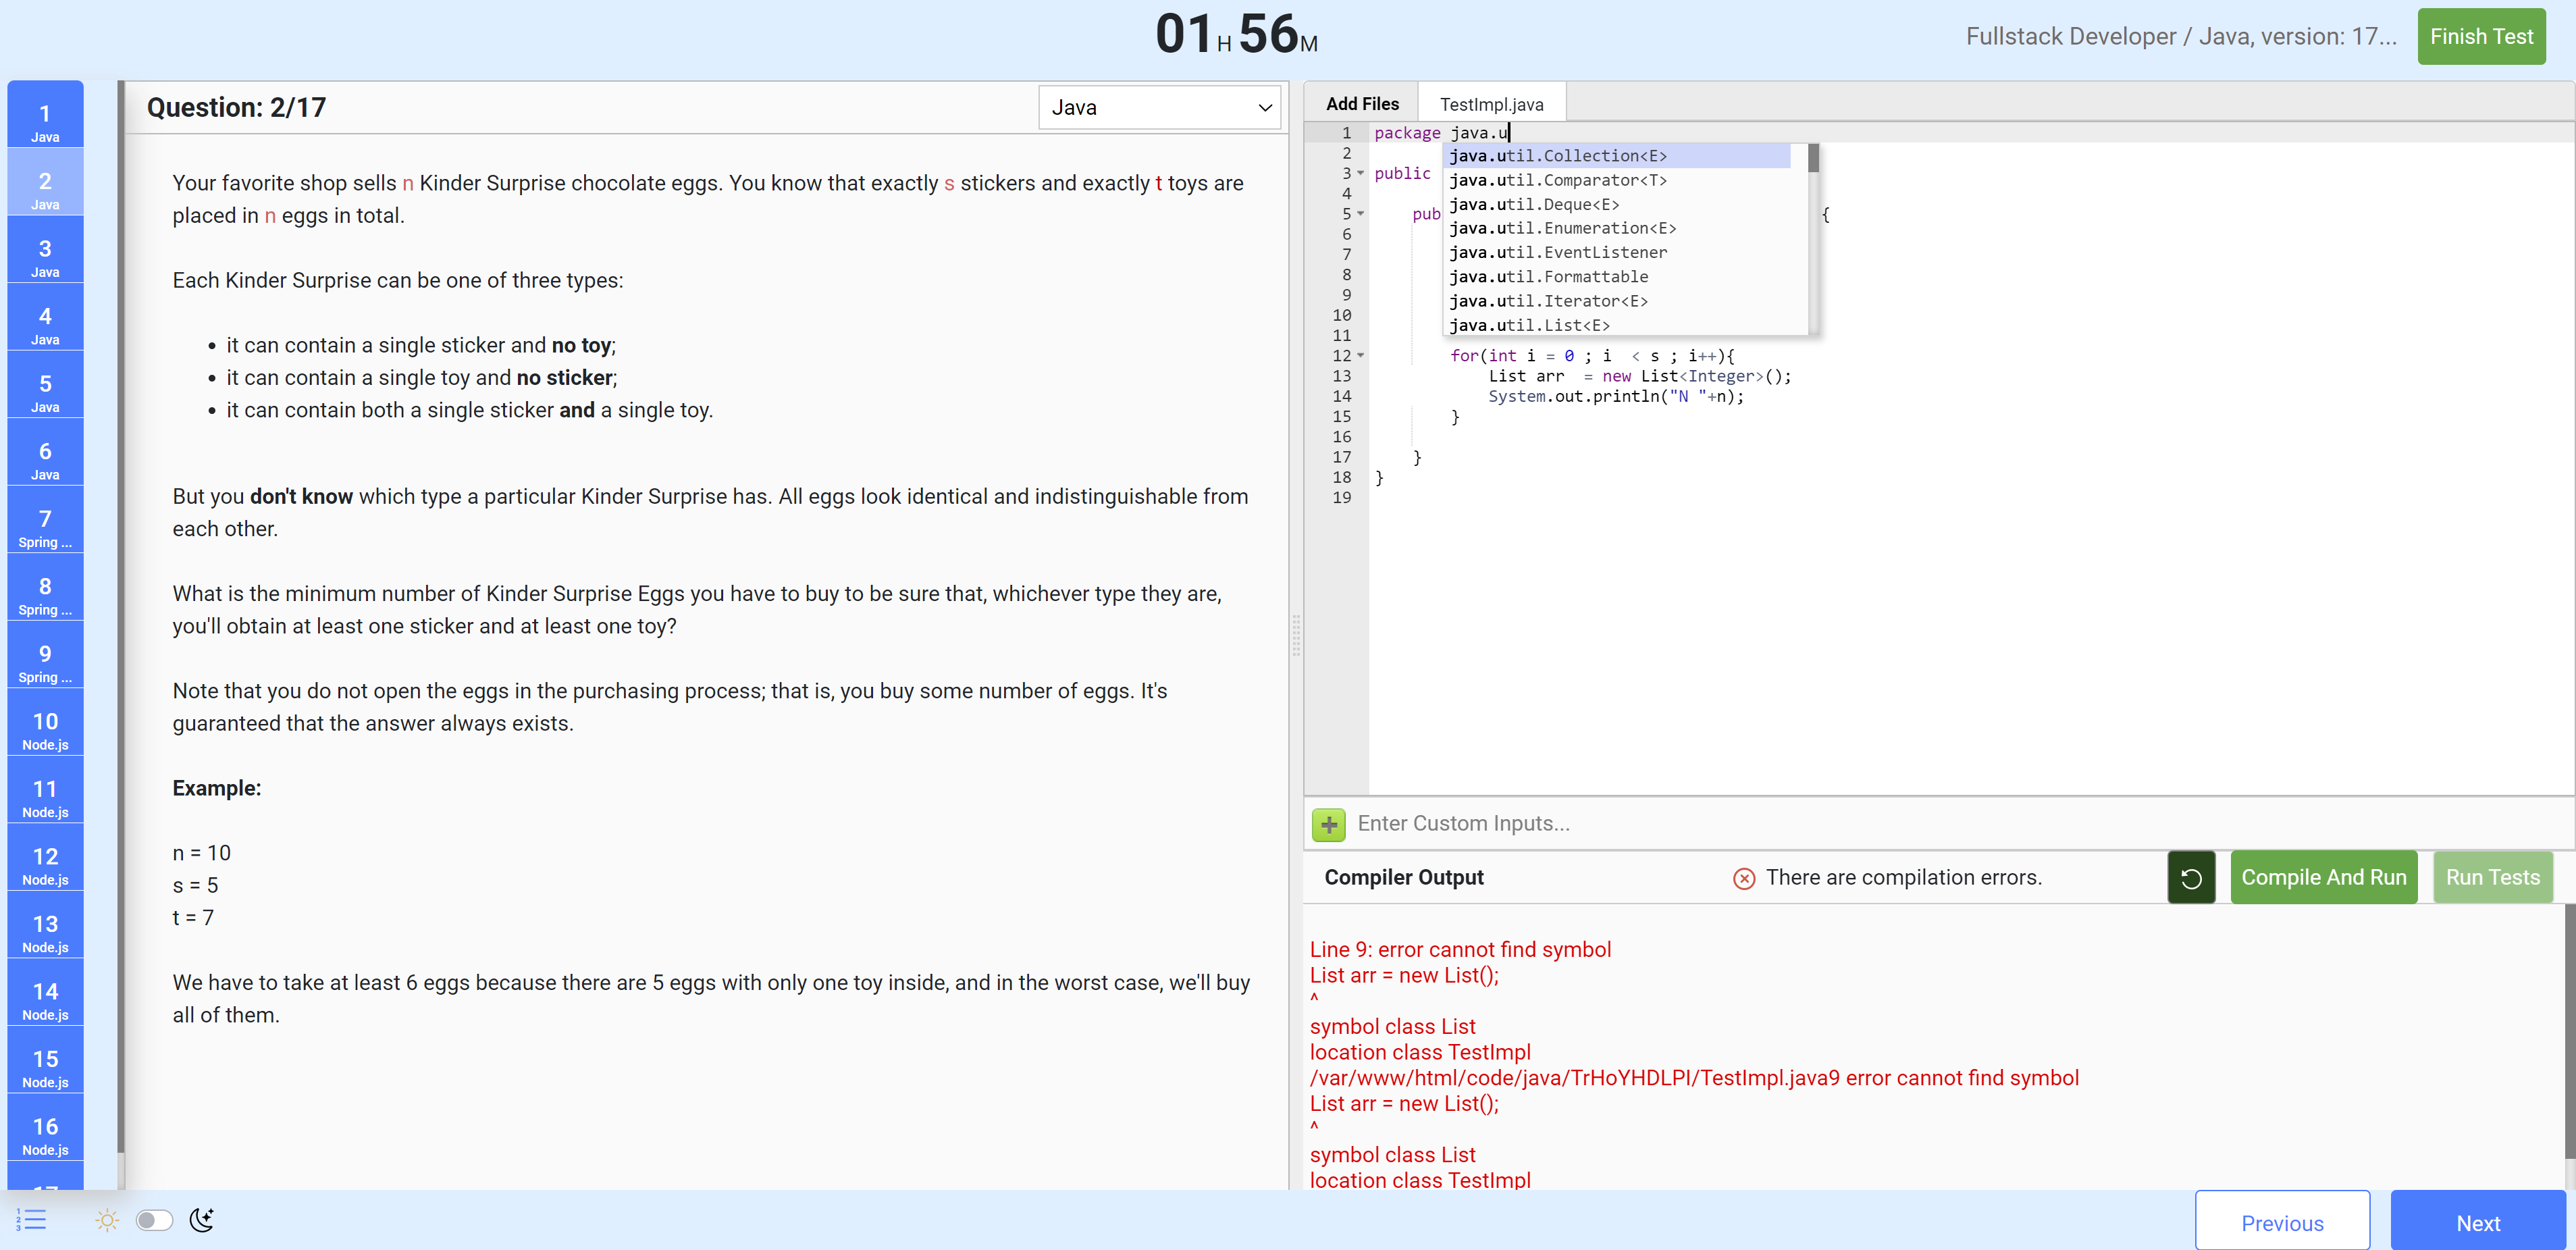This screenshot has height=1250, width=2576.
Task: Click Compile And Run
Action: [x=2323, y=877]
